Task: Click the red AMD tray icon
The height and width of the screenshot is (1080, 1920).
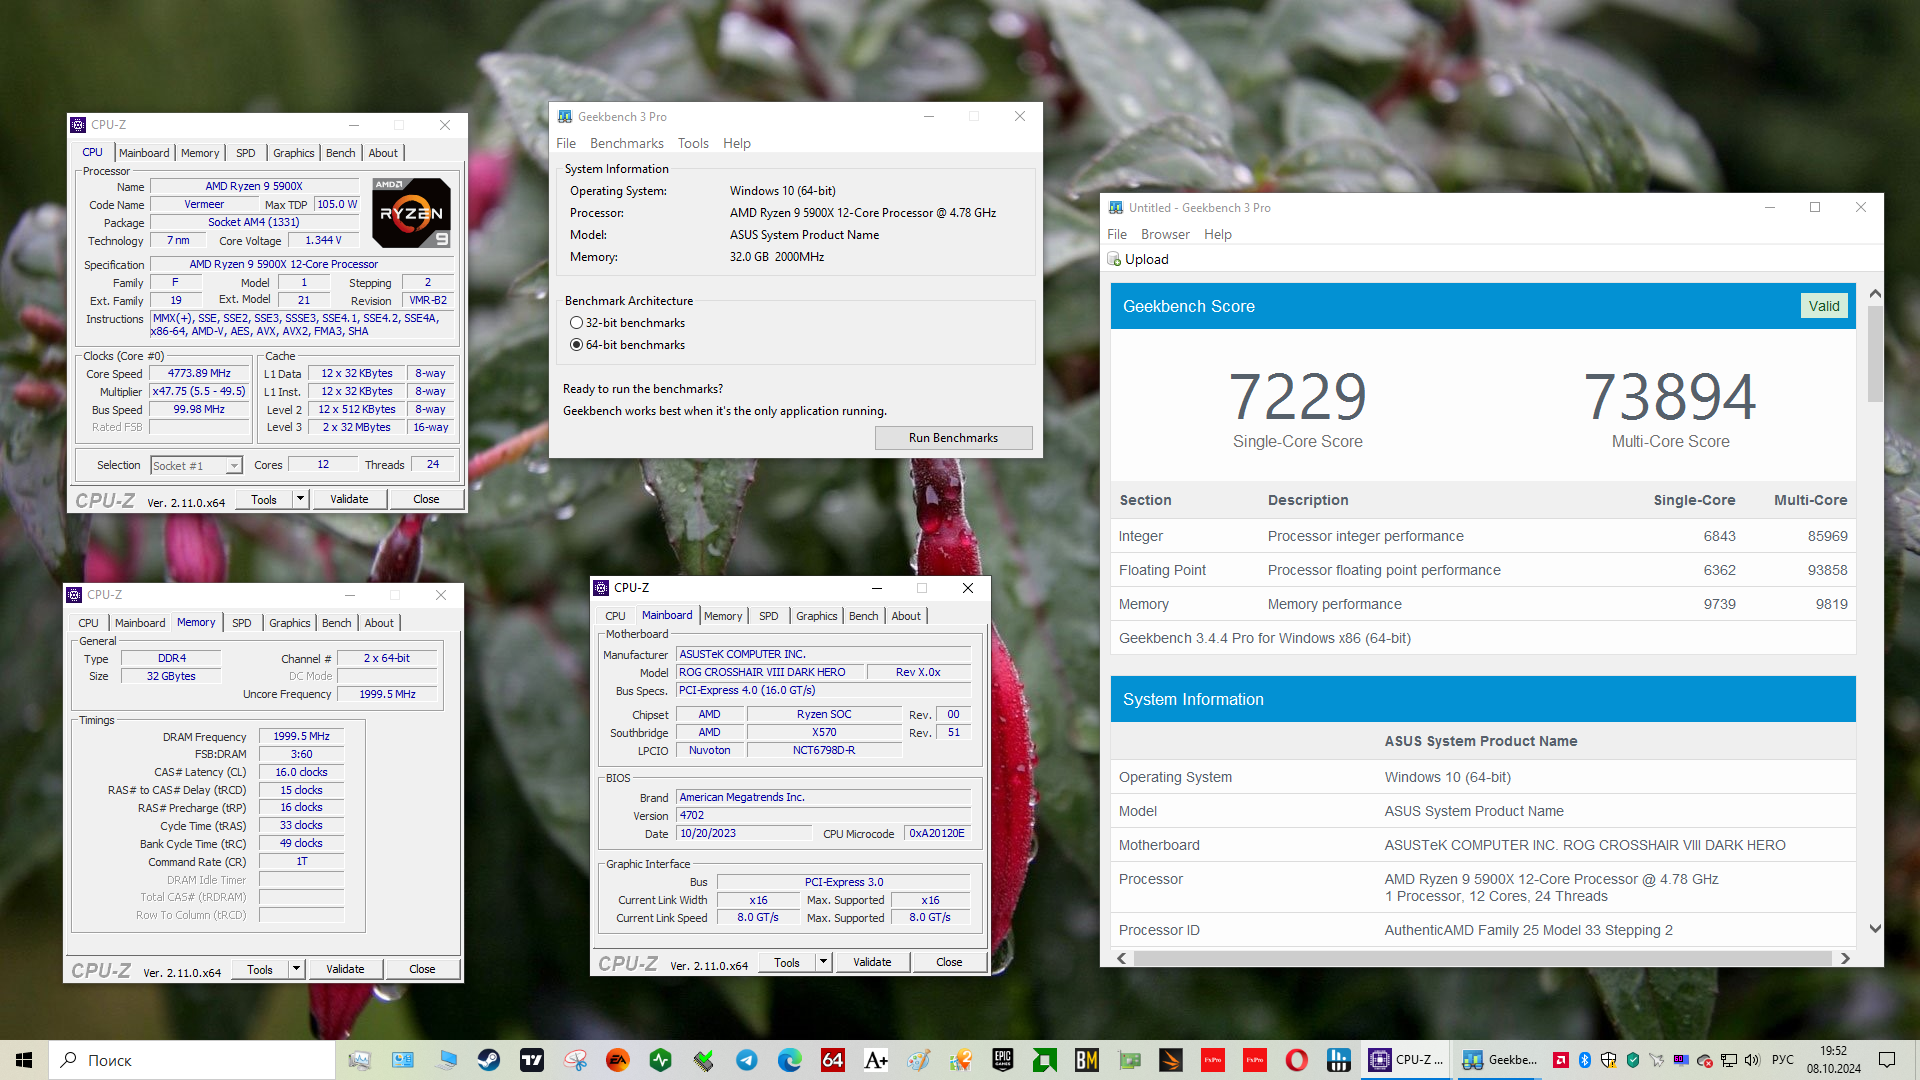Action: [x=1560, y=1060]
